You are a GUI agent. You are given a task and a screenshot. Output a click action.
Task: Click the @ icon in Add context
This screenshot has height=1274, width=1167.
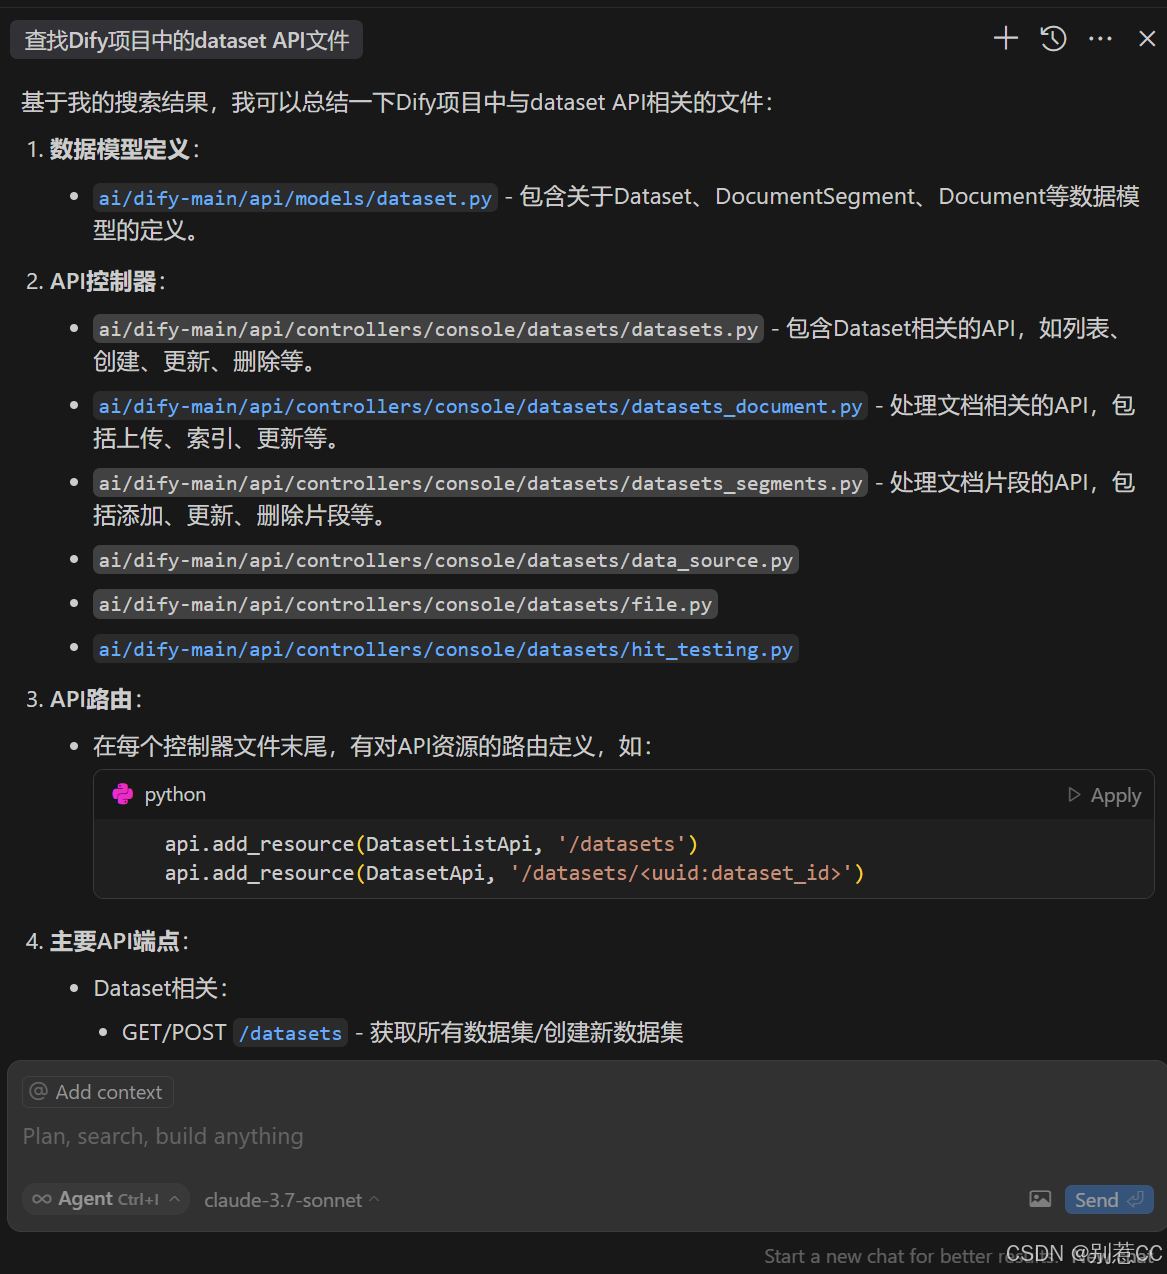[x=39, y=1091]
